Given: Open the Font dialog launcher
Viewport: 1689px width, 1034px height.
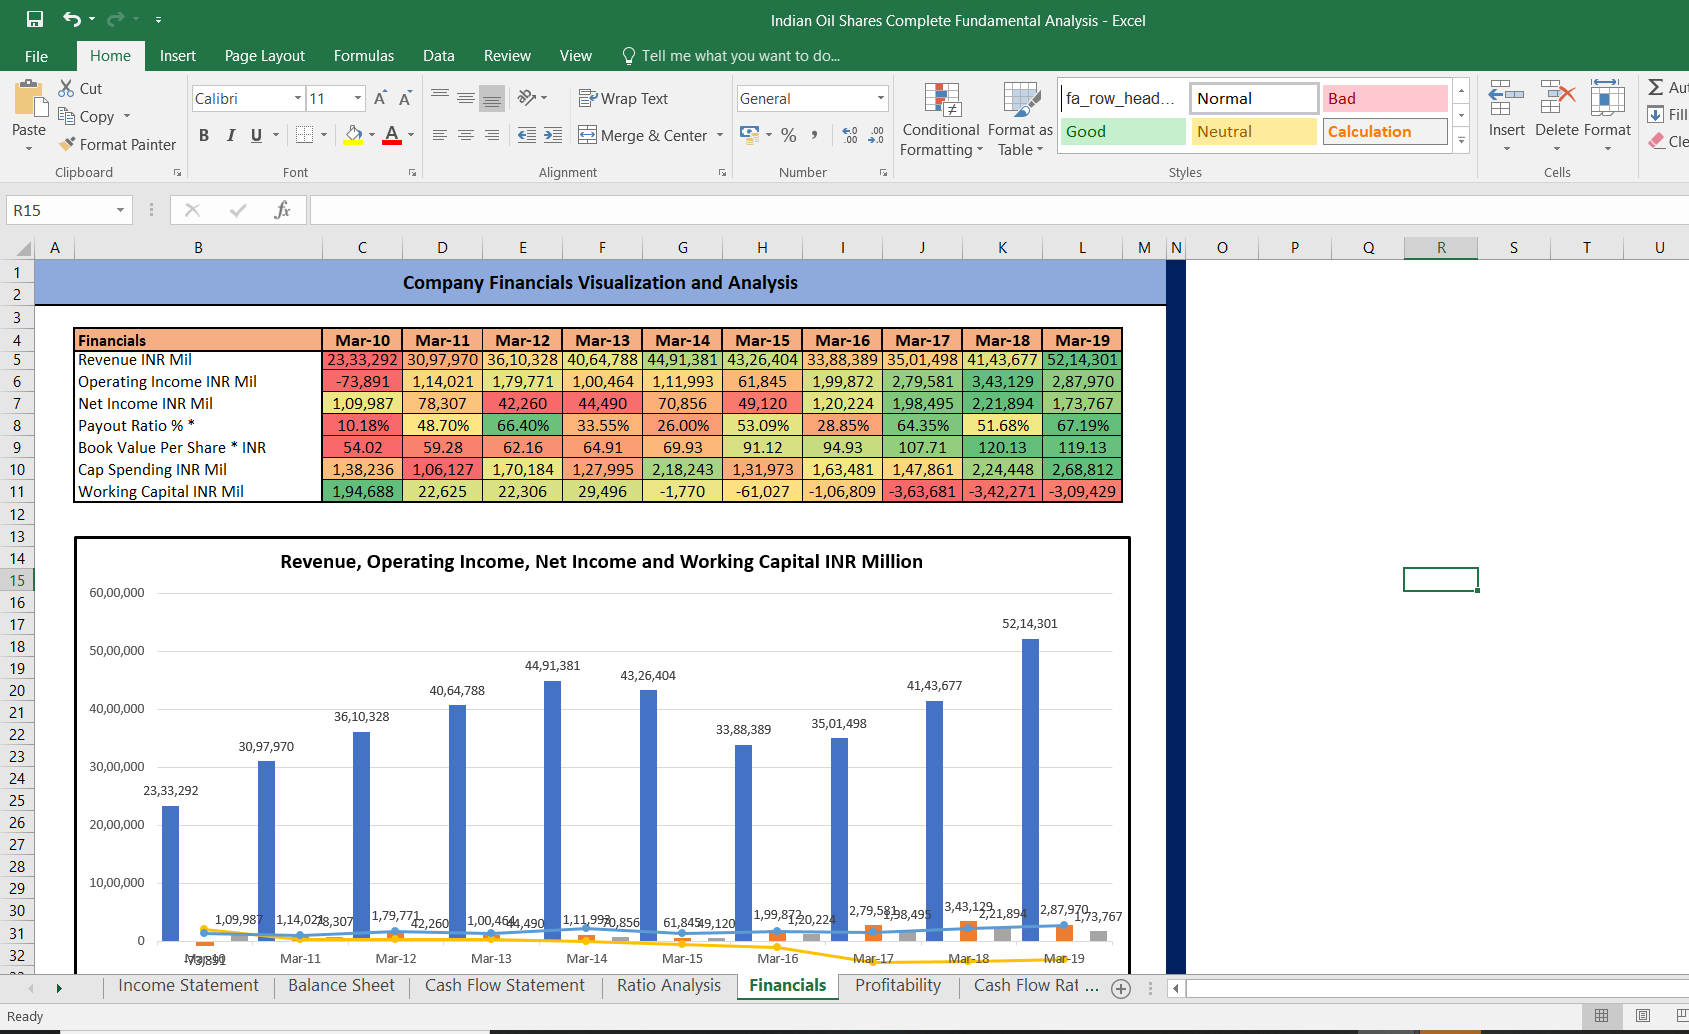Looking at the screenshot, I should [x=412, y=173].
